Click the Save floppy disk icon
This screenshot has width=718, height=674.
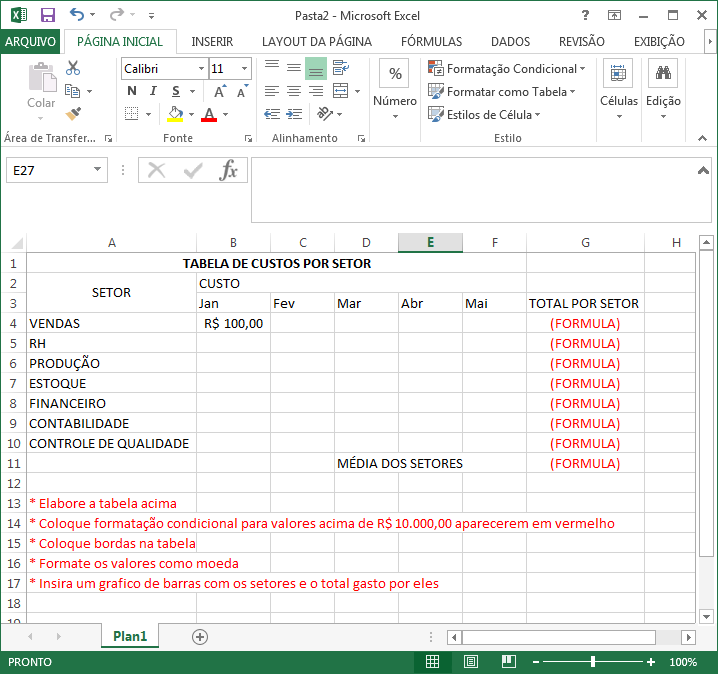[48, 15]
